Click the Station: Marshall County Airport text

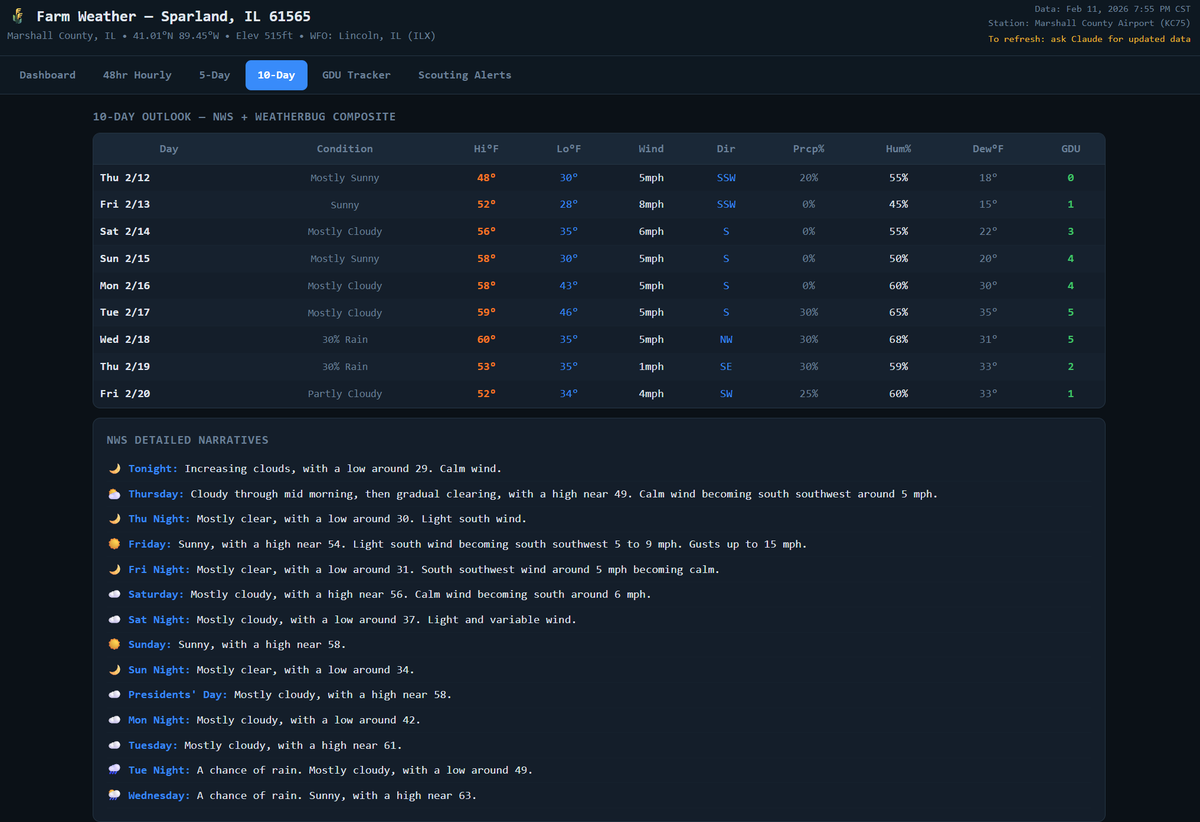(x=1089, y=23)
